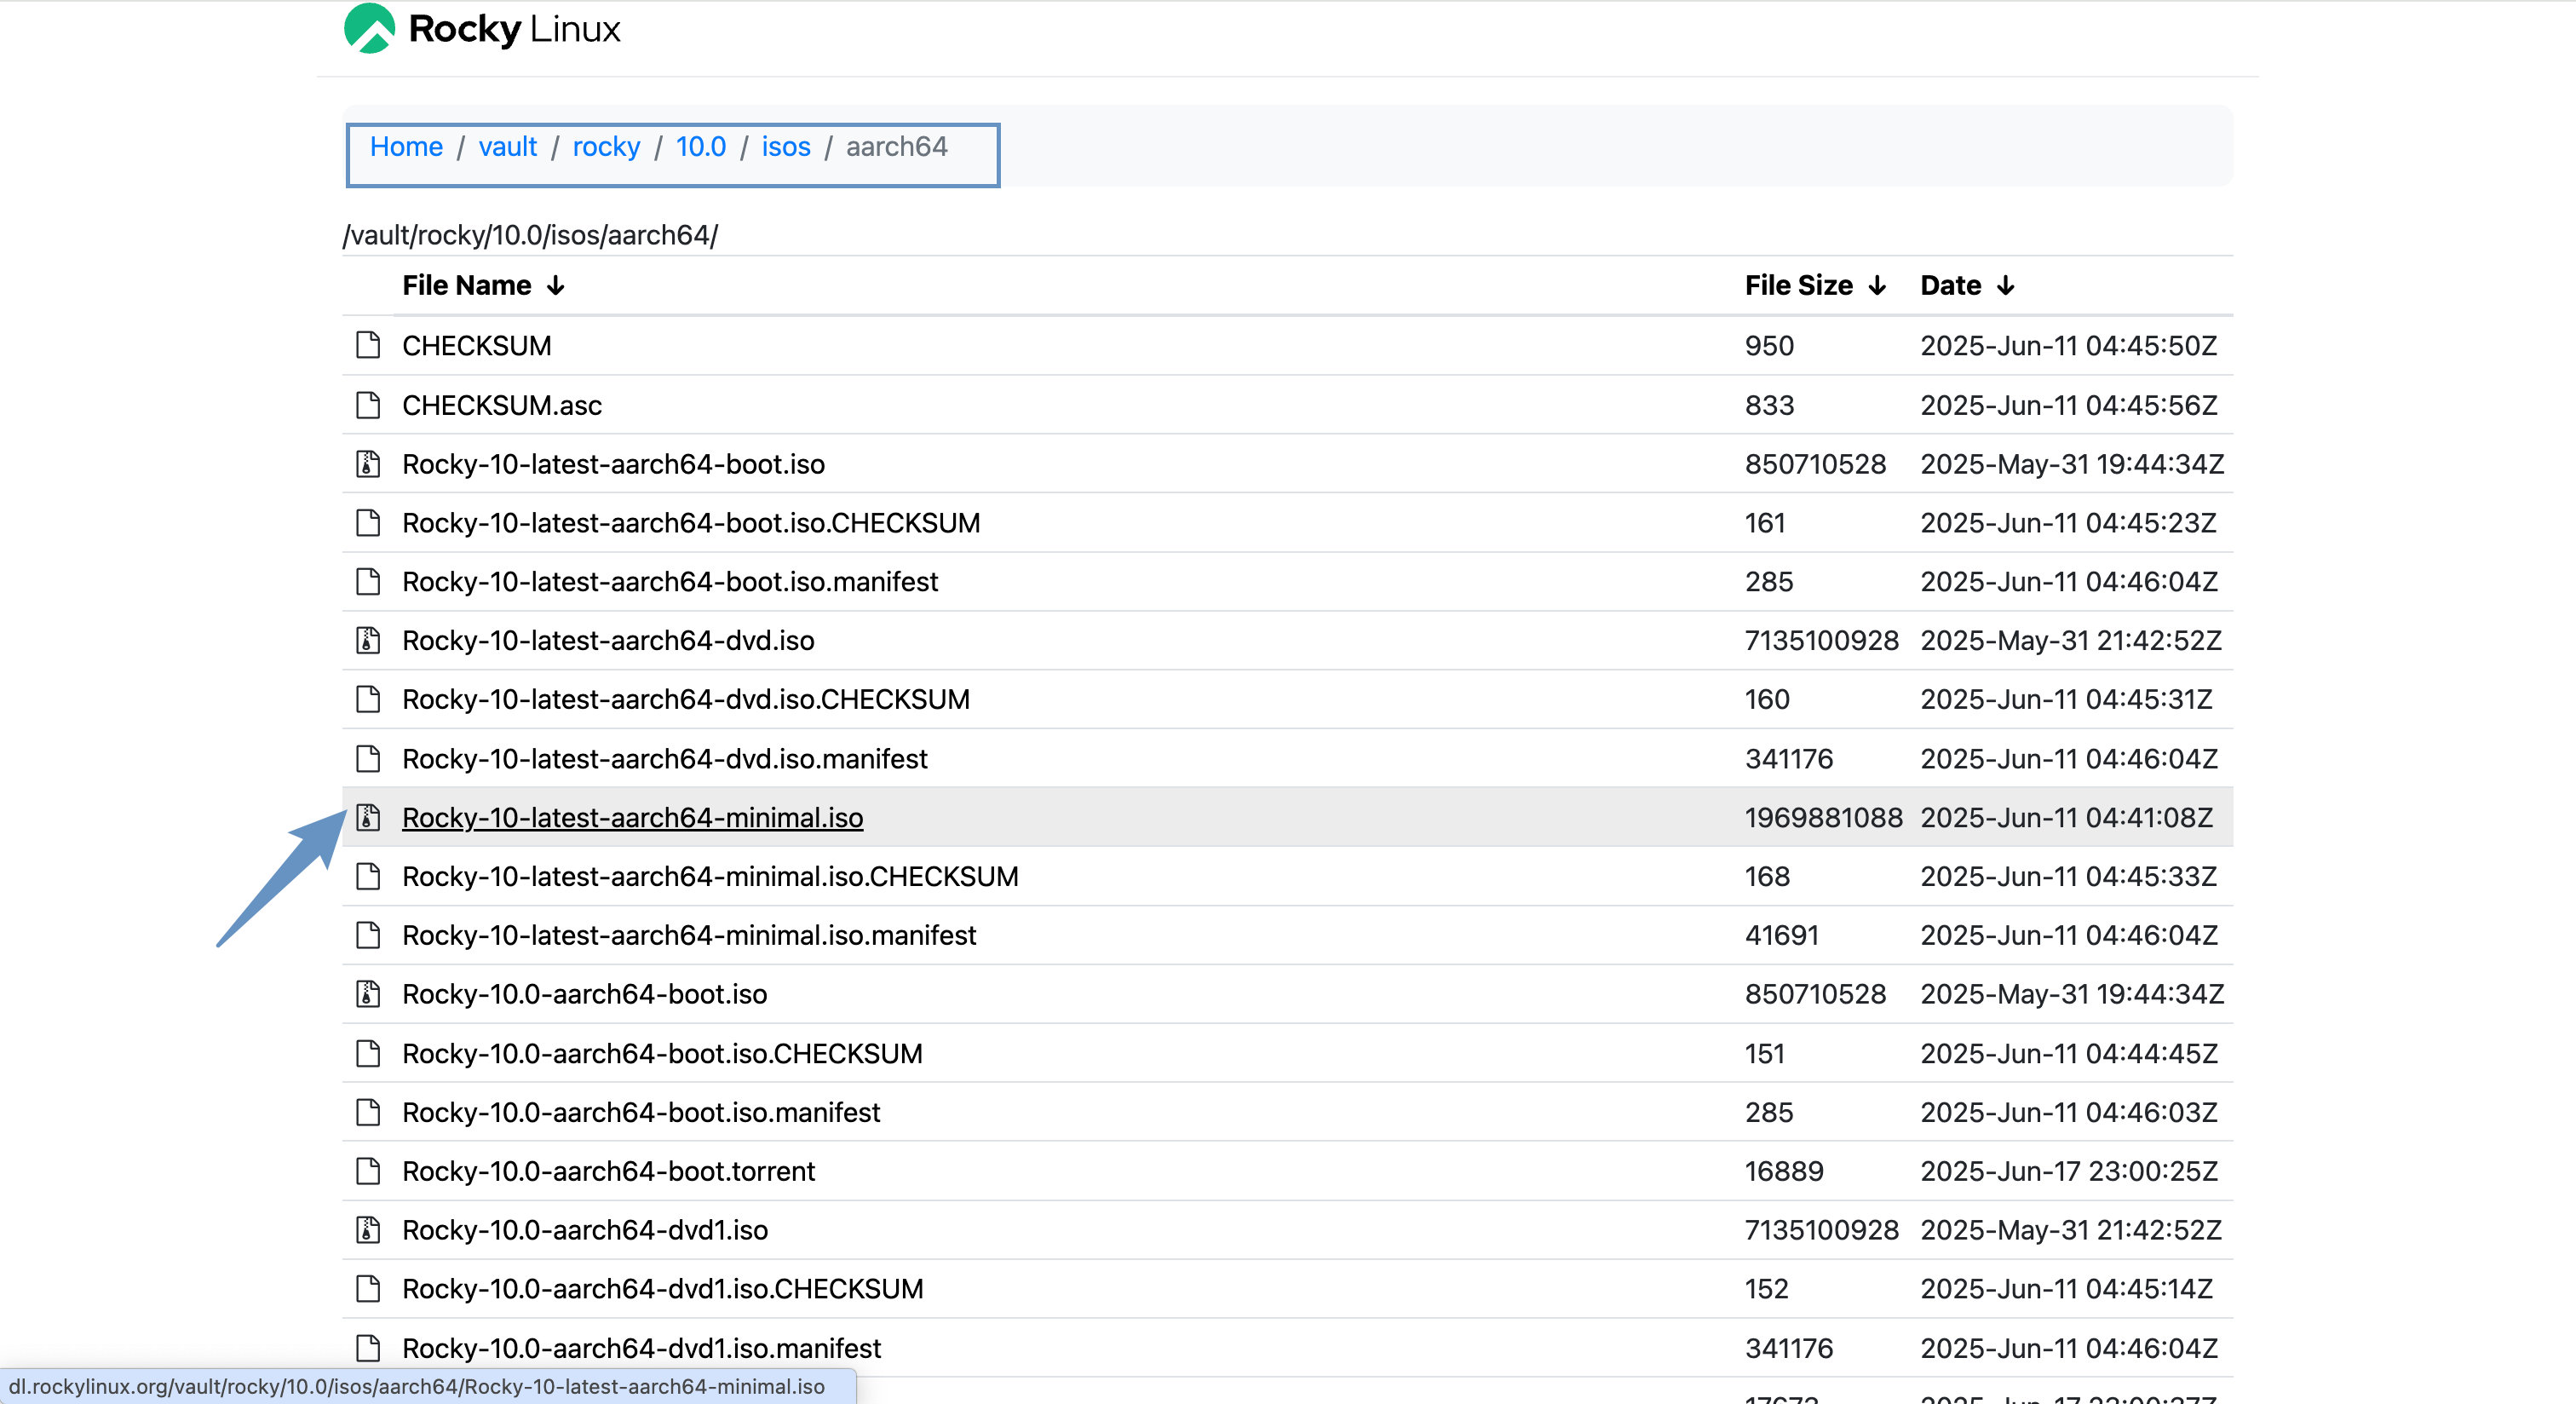Image resolution: width=2576 pixels, height=1404 pixels.
Task: Click the file icon beside Rocky-10-latest-aarch64-boot.iso.CHECKSUM
Action: click(368, 523)
